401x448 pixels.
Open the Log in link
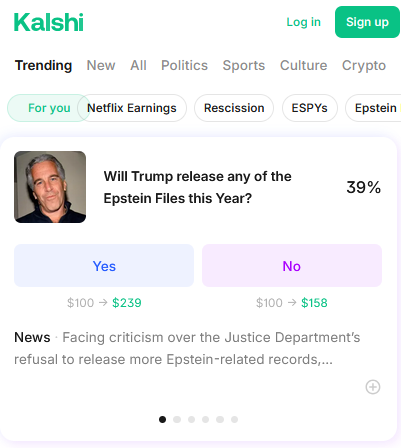pos(304,22)
